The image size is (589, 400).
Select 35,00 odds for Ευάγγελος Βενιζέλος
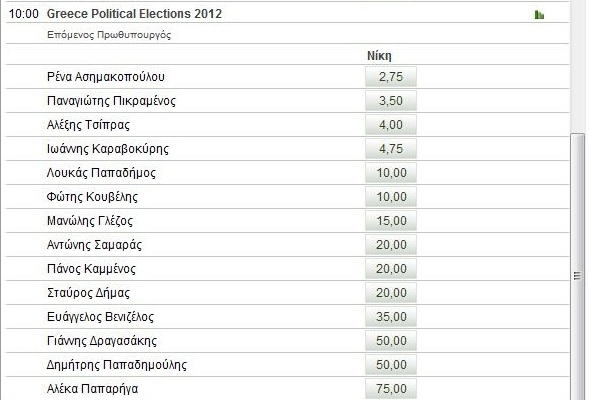click(391, 317)
